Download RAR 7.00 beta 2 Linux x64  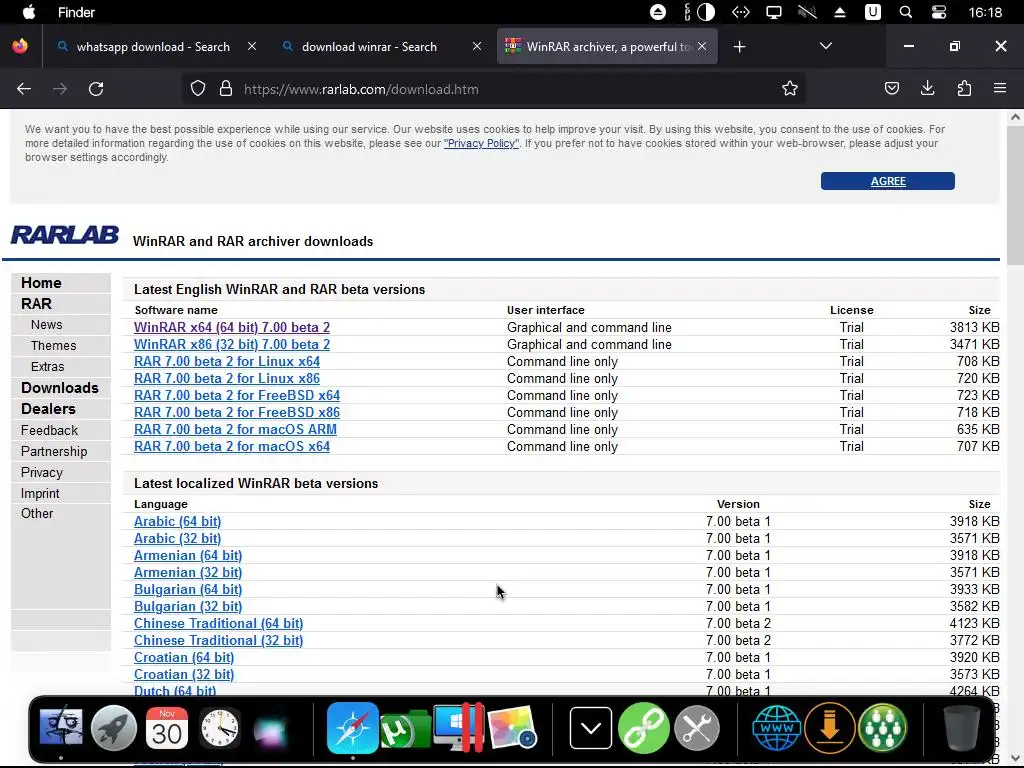click(x=227, y=361)
